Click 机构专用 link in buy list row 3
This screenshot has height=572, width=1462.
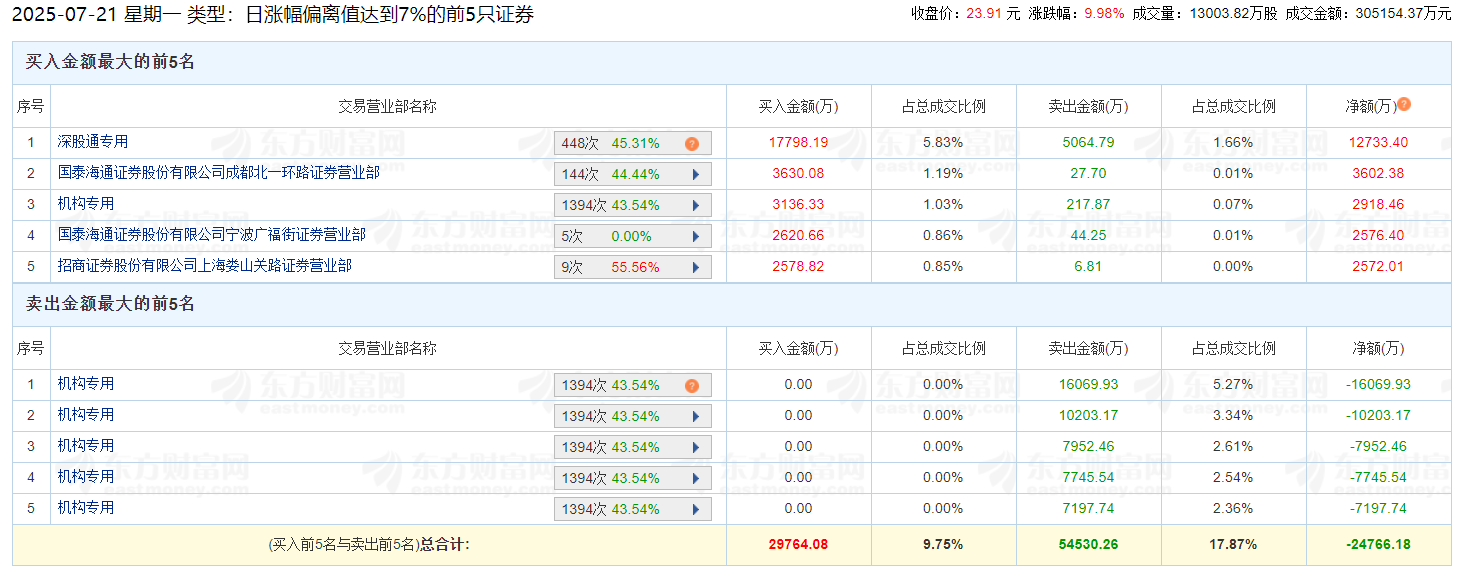pyautogui.click(x=85, y=204)
